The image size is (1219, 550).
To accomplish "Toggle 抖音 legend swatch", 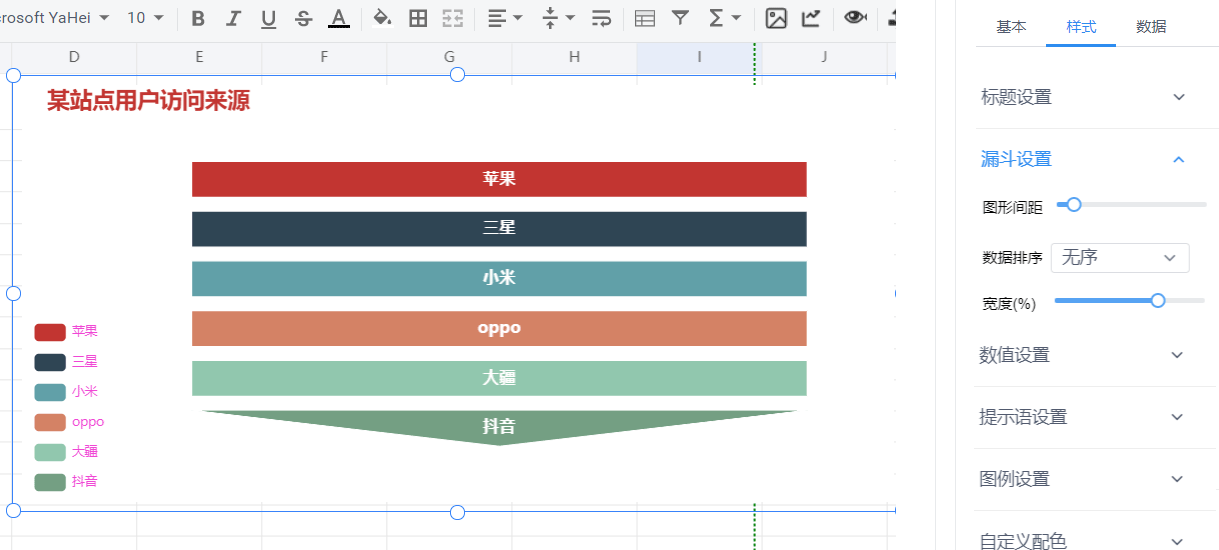I will tap(50, 482).
